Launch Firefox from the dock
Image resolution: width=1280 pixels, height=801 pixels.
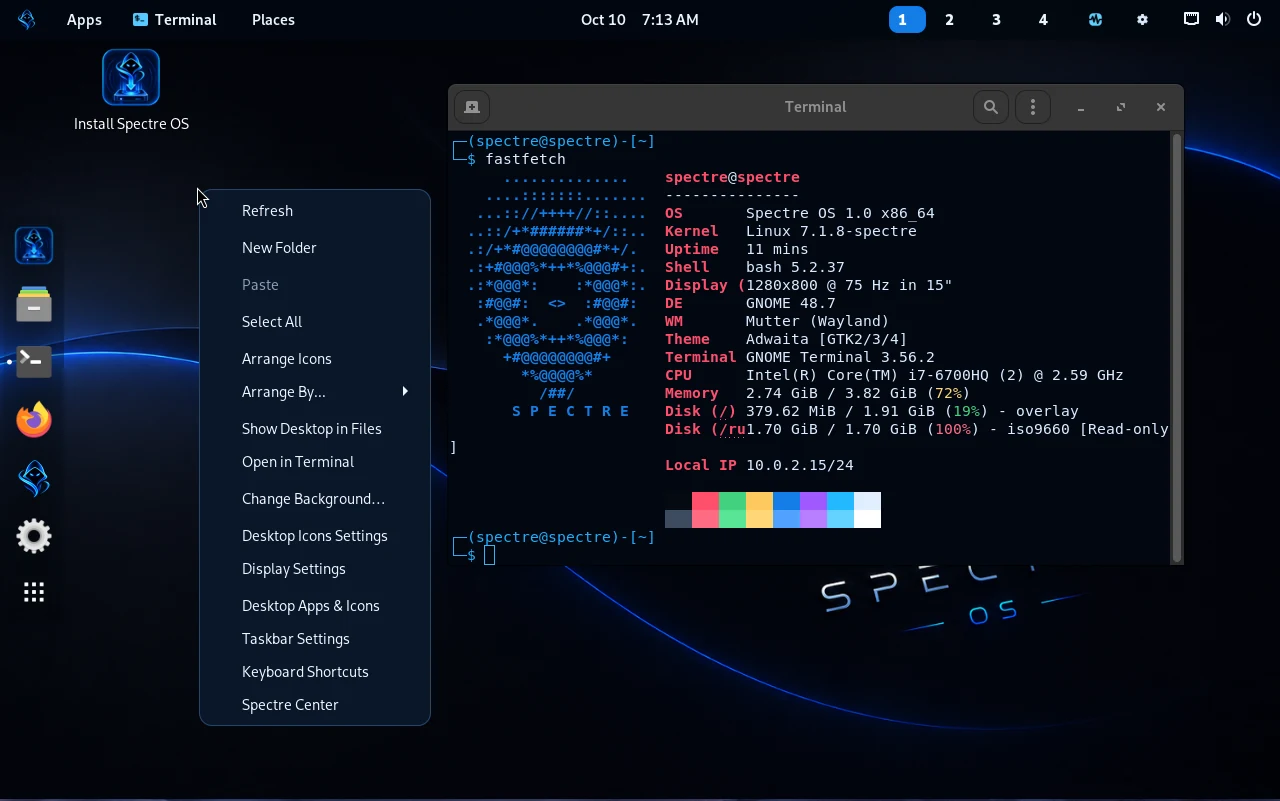[34, 420]
